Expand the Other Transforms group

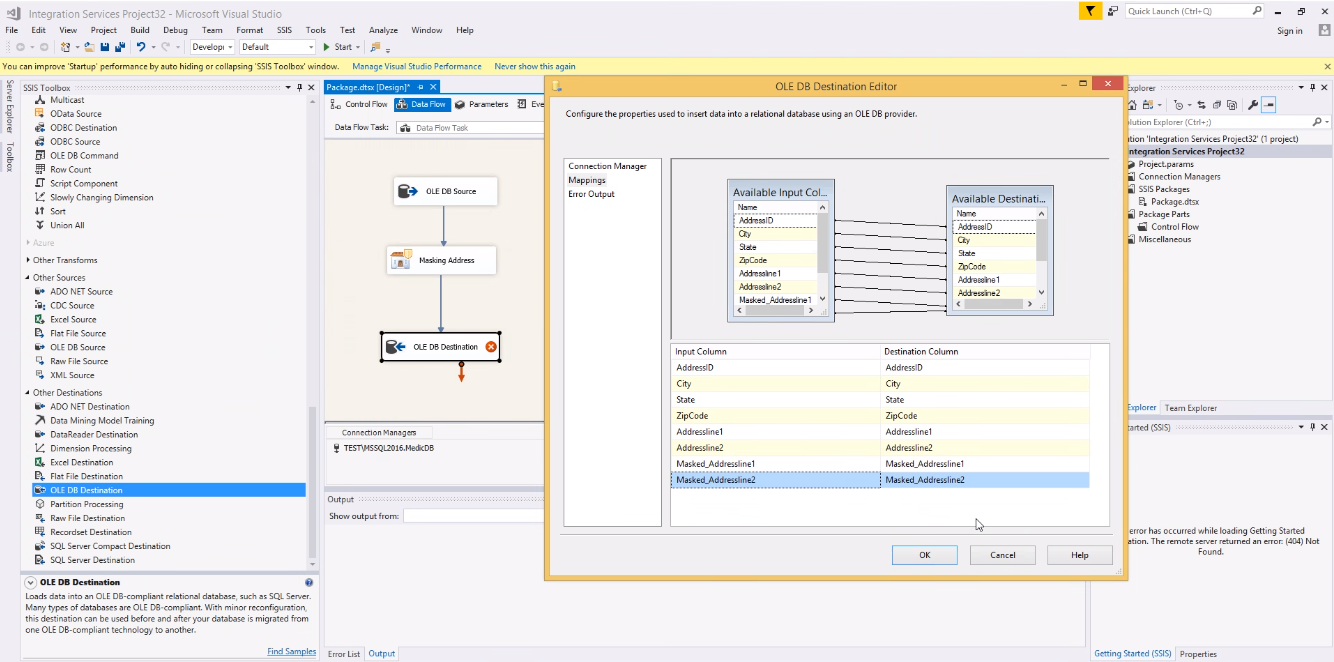tap(28, 260)
